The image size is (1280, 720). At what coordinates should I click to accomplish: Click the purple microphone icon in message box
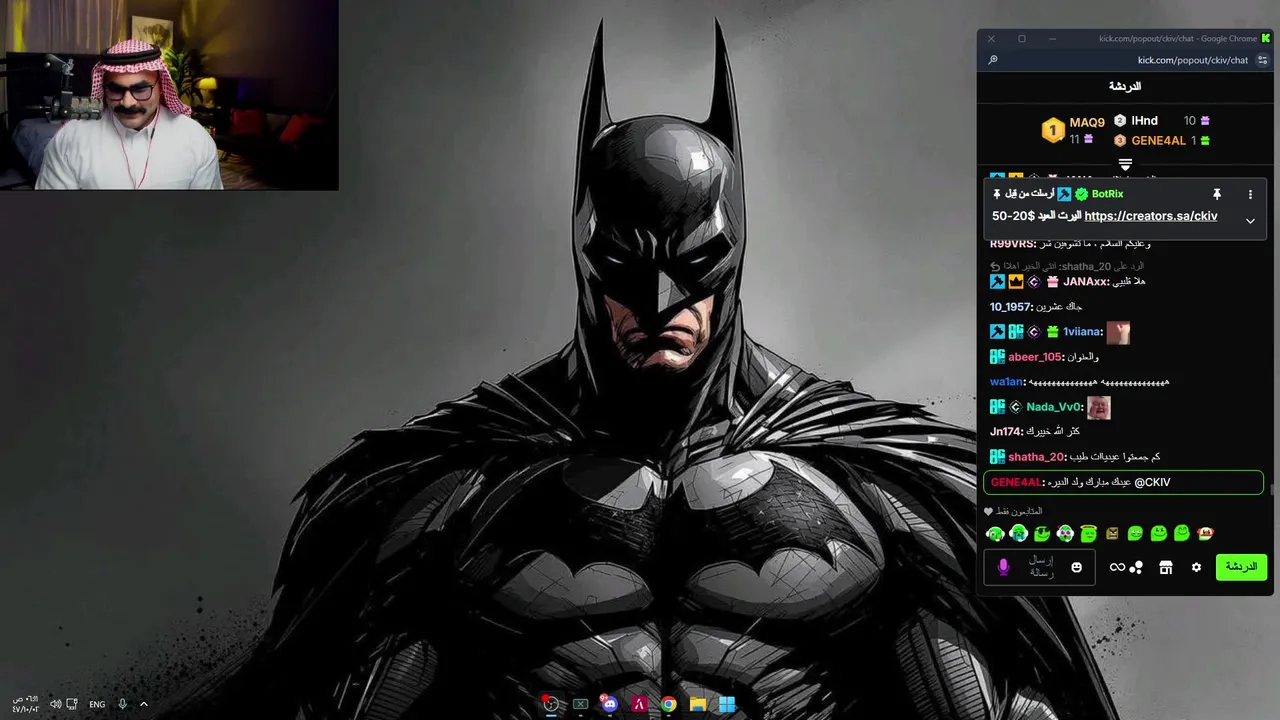pos(1004,567)
